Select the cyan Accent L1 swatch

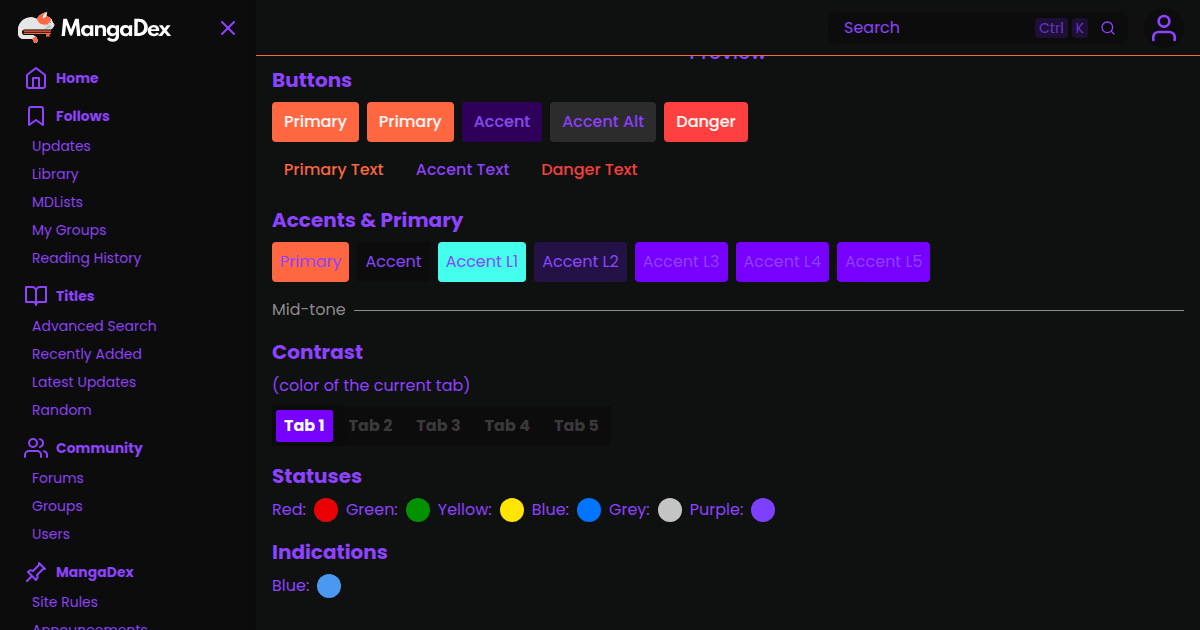point(482,262)
